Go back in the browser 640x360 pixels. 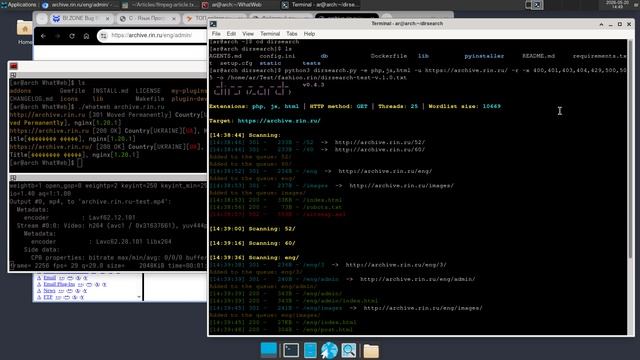click(x=43, y=36)
